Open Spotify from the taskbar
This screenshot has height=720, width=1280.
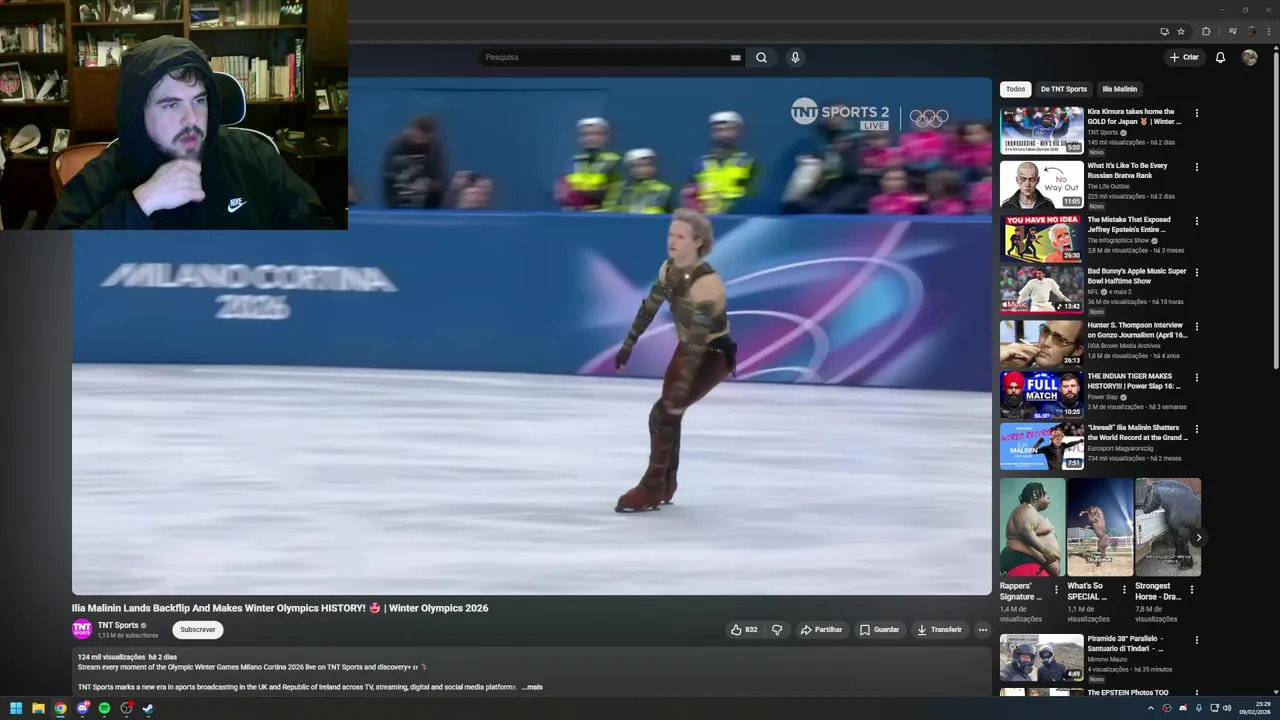pos(104,708)
